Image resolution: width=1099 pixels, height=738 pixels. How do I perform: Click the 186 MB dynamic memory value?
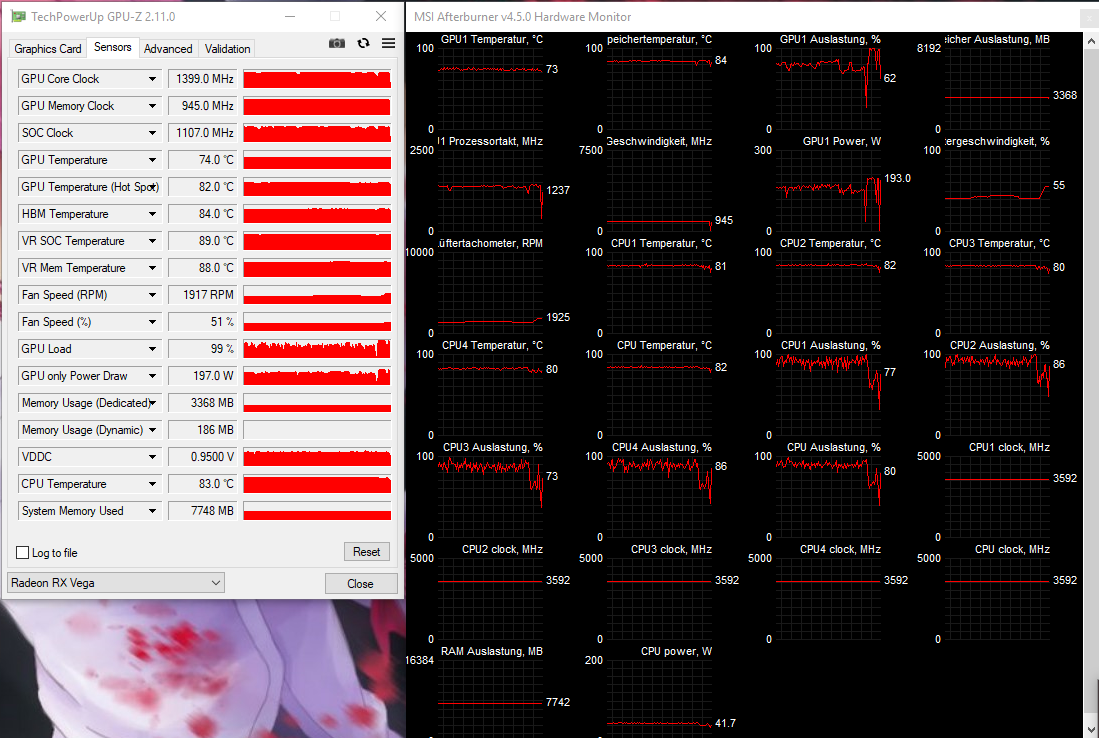203,430
